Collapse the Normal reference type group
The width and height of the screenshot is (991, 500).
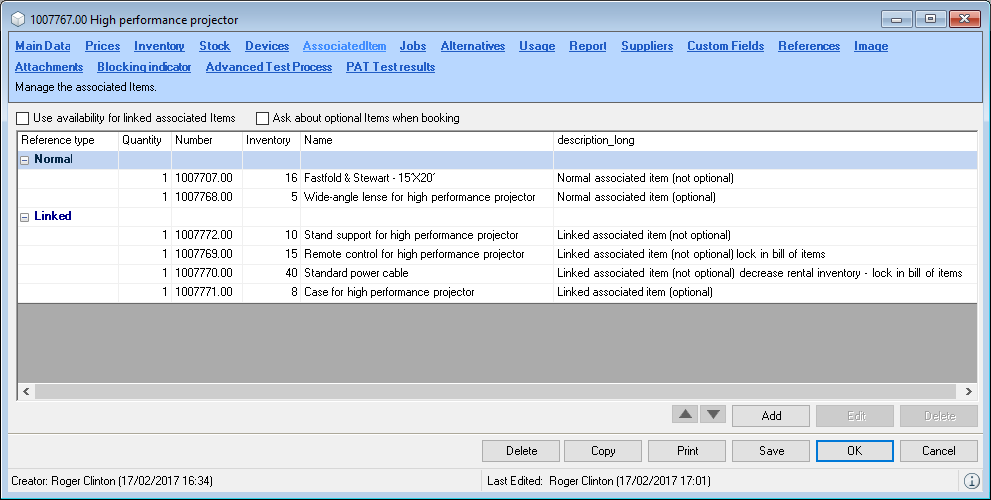[x=24, y=160]
